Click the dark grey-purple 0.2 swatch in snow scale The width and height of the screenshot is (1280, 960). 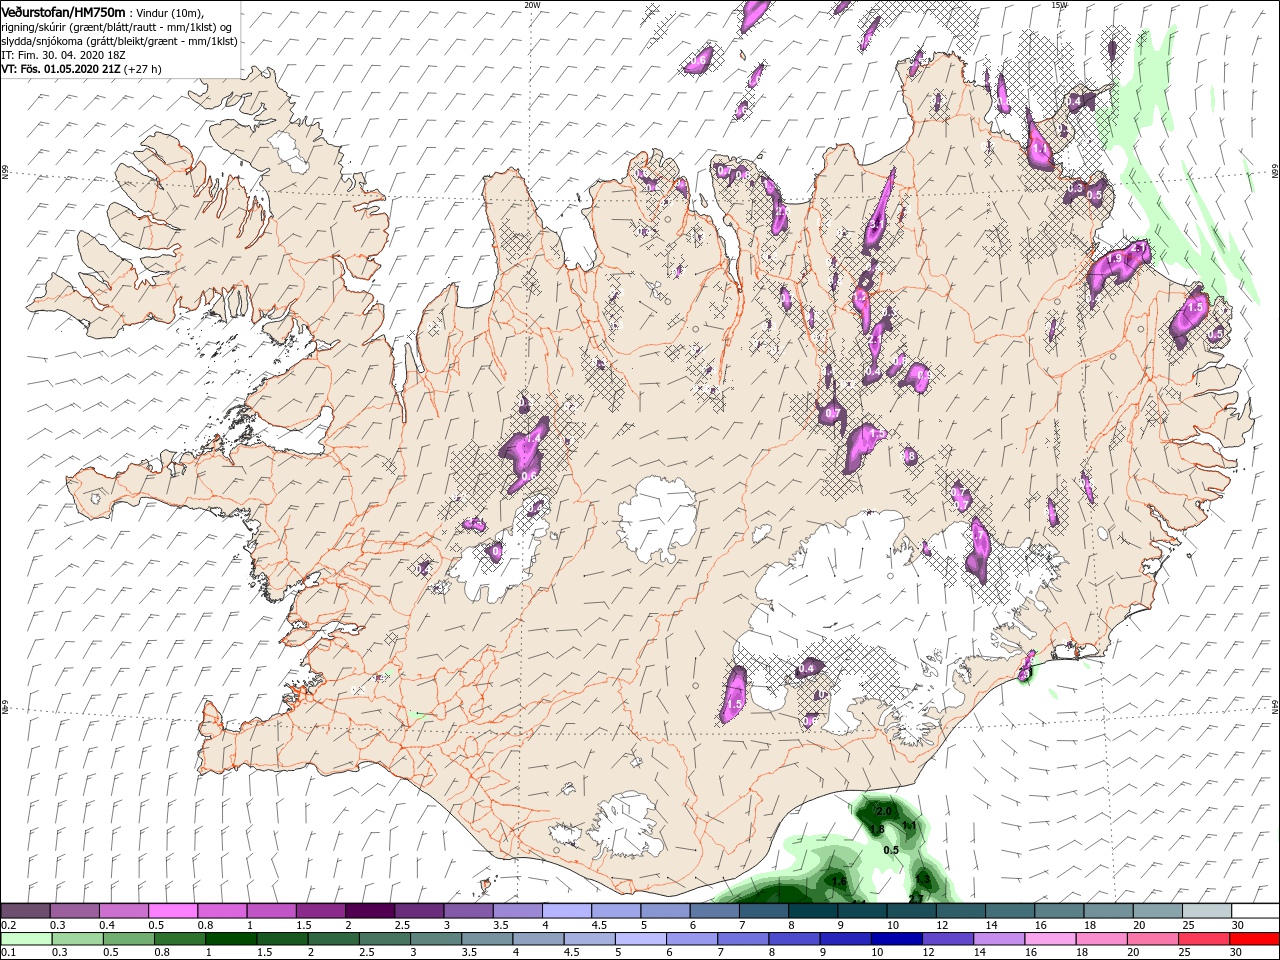[25, 911]
